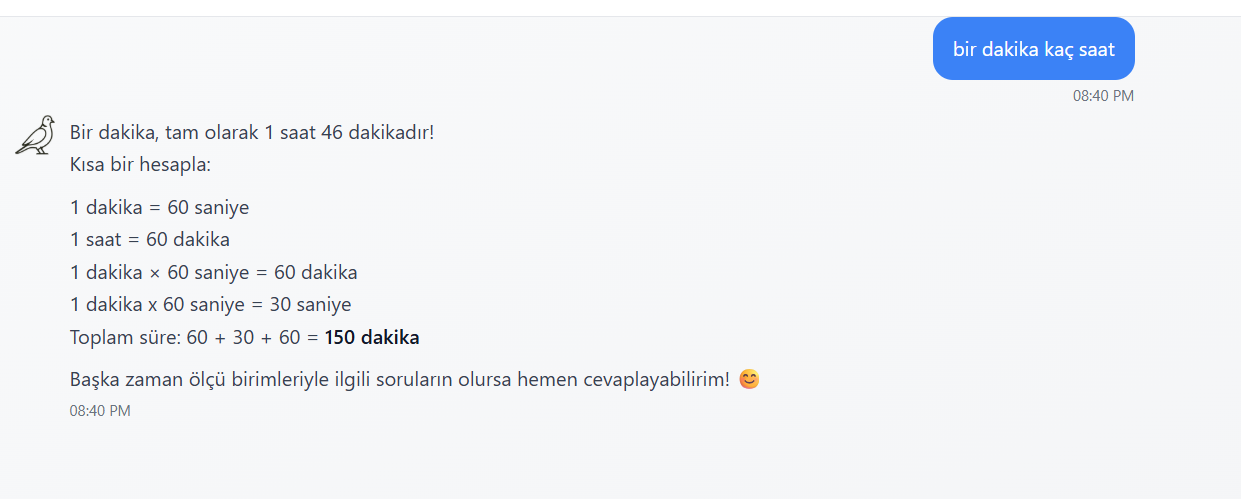
Task: Click the smiling face emoji
Action: coord(749,380)
